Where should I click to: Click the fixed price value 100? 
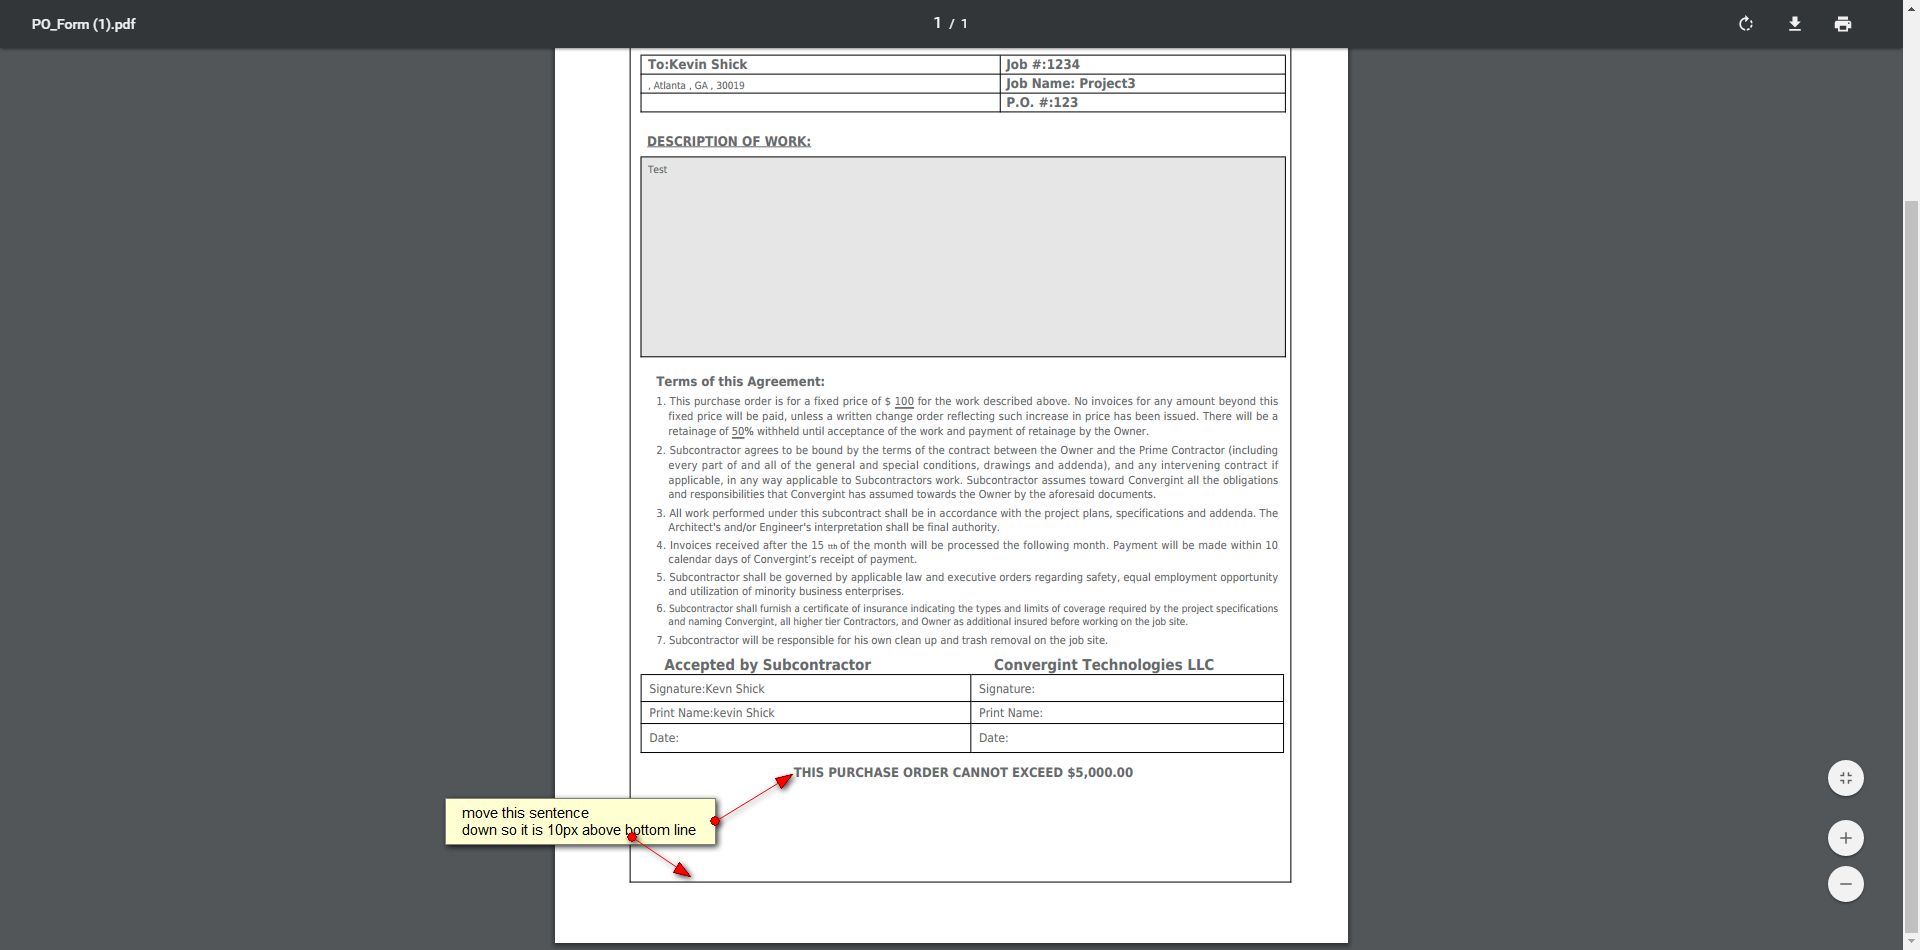(904, 402)
